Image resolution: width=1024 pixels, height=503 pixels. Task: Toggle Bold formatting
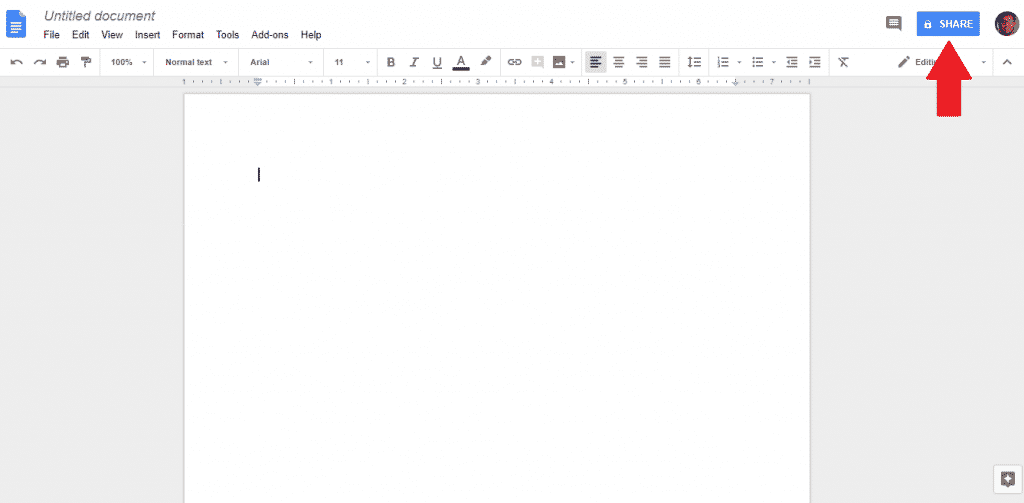(x=391, y=62)
